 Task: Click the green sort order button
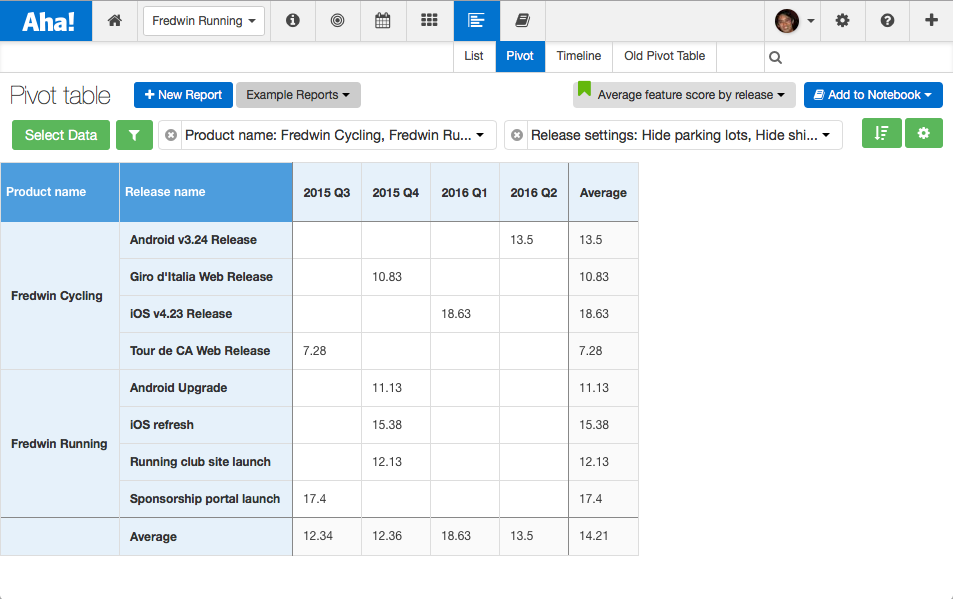coord(881,133)
